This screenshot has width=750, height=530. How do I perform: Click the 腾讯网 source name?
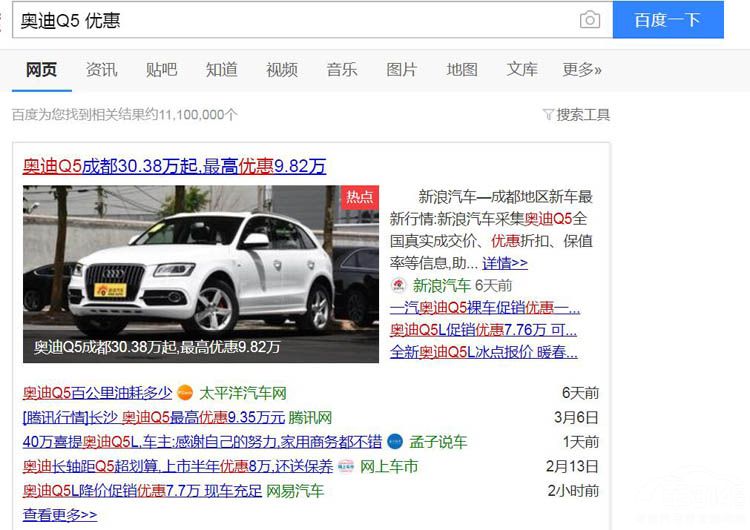click(x=310, y=418)
